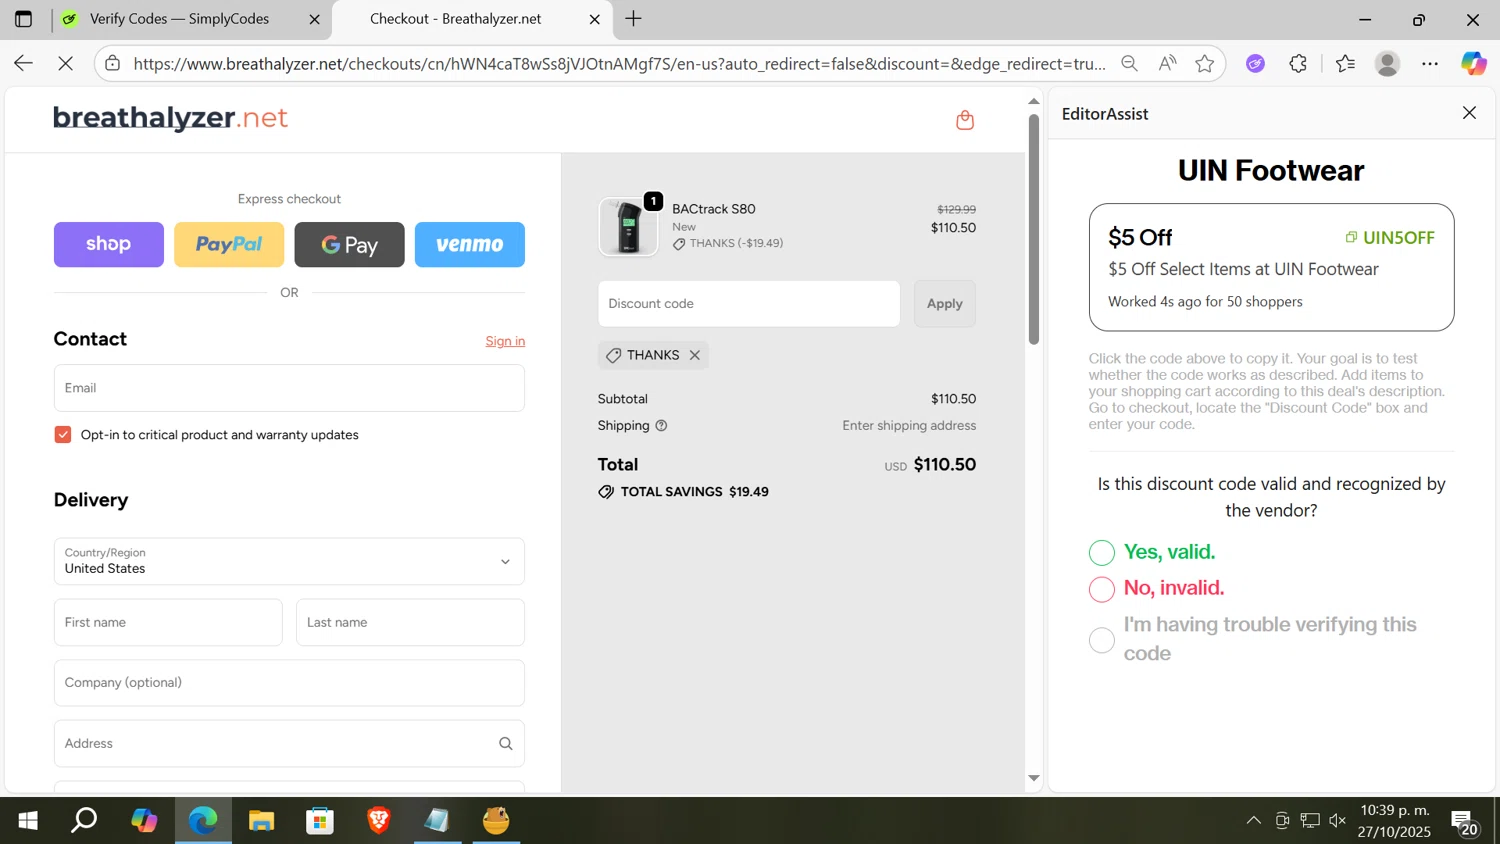Open File Explorer from the taskbar
Screen dimensions: 1500x844
[262, 821]
